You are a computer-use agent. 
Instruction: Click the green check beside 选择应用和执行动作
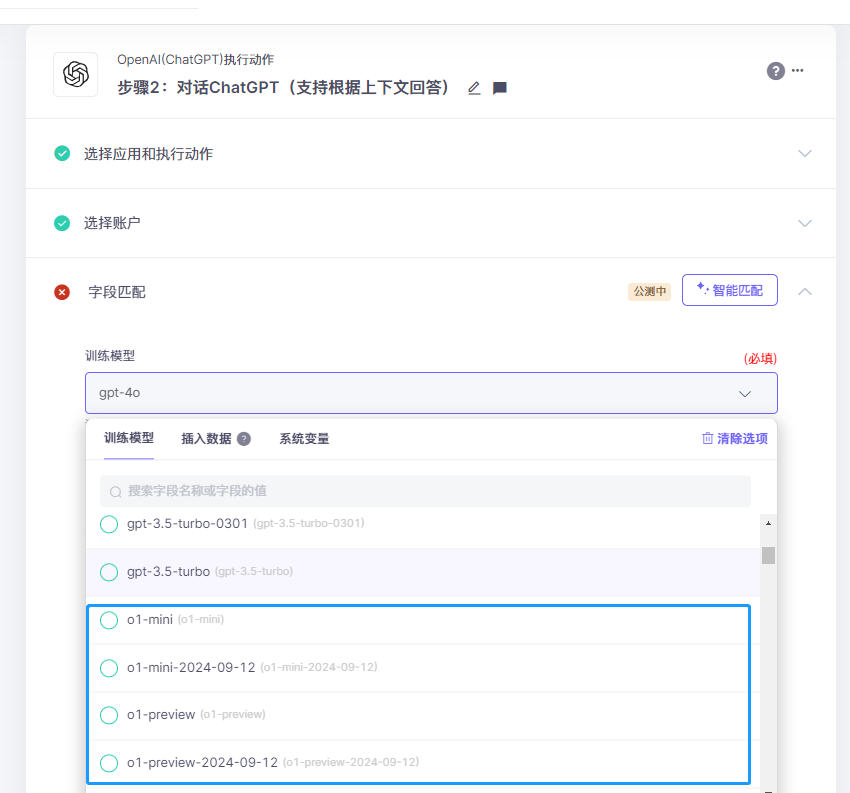(x=62, y=153)
